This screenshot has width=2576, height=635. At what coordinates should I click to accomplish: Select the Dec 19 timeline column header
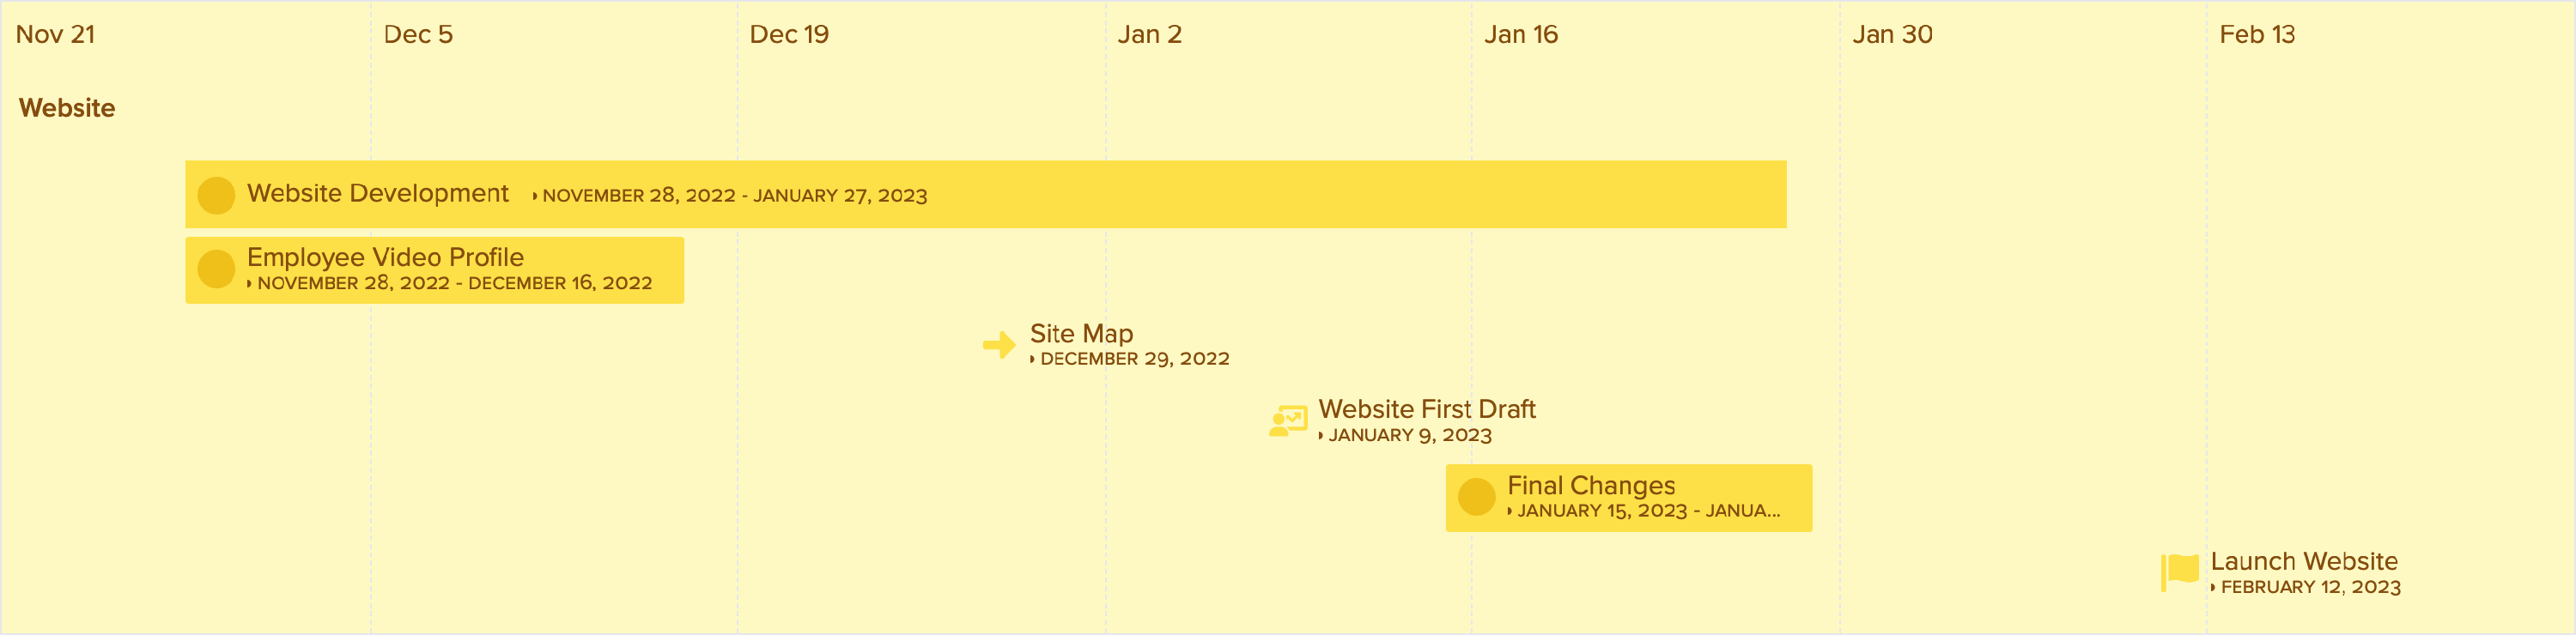pyautogui.click(x=789, y=34)
